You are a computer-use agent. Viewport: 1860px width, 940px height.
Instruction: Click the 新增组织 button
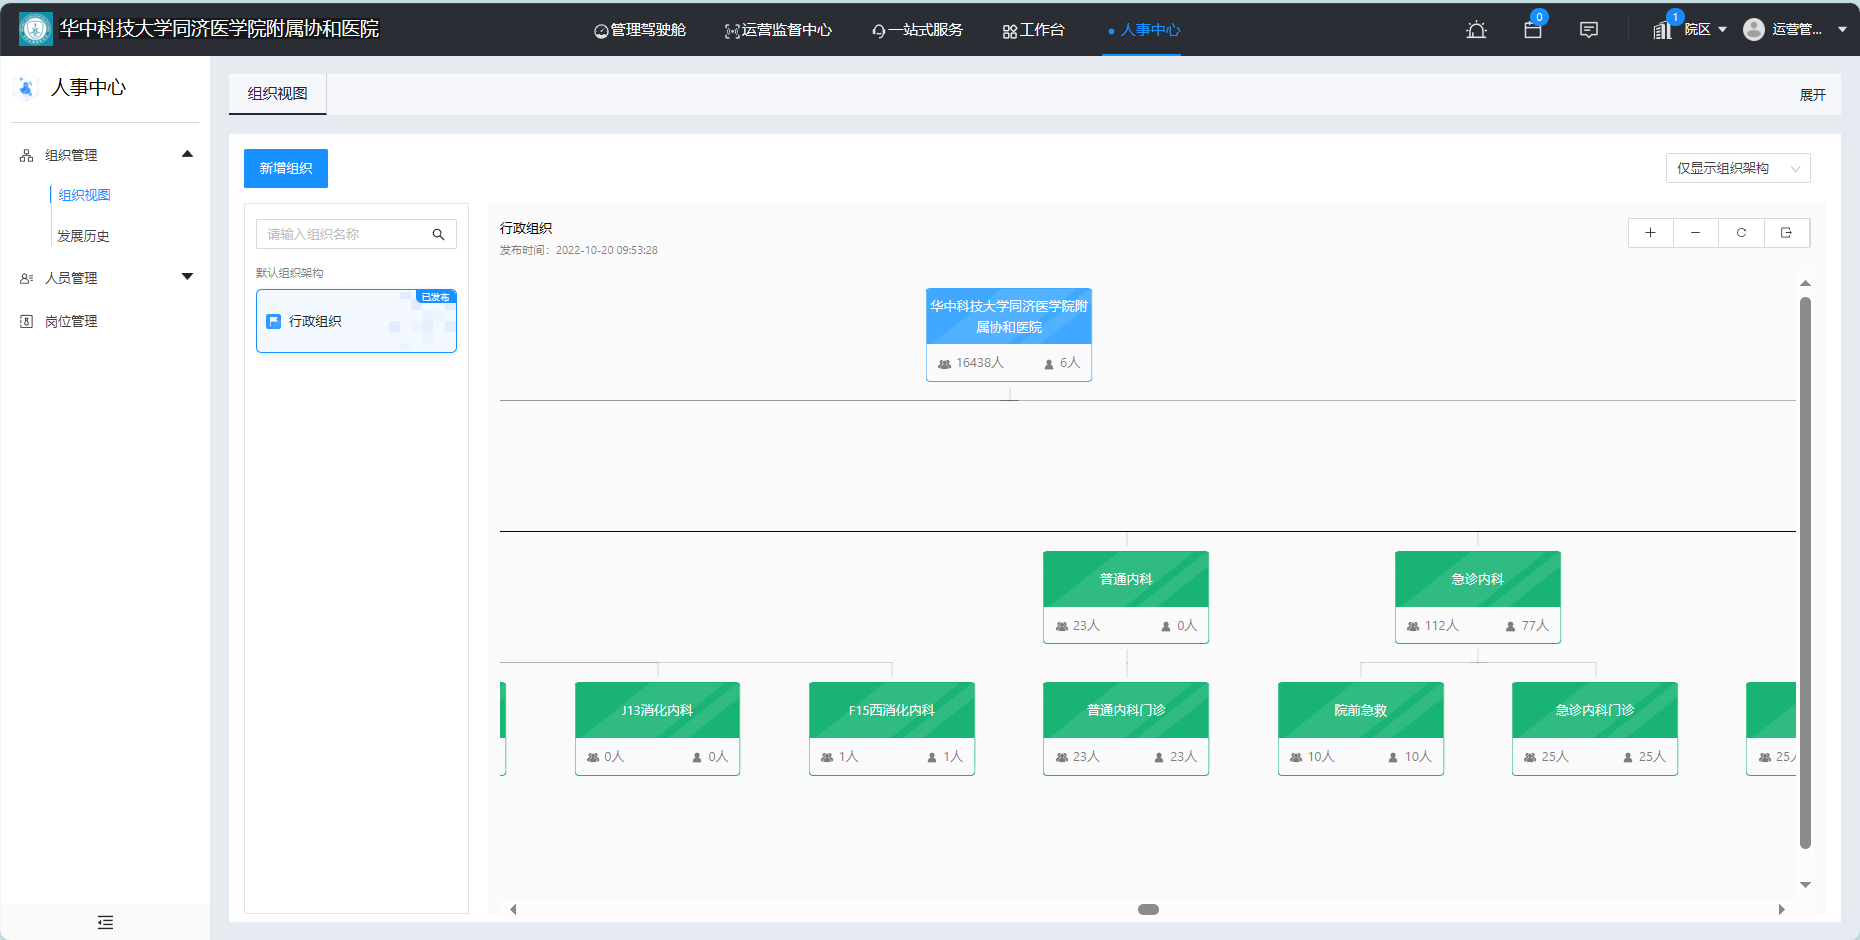[285, 168]
